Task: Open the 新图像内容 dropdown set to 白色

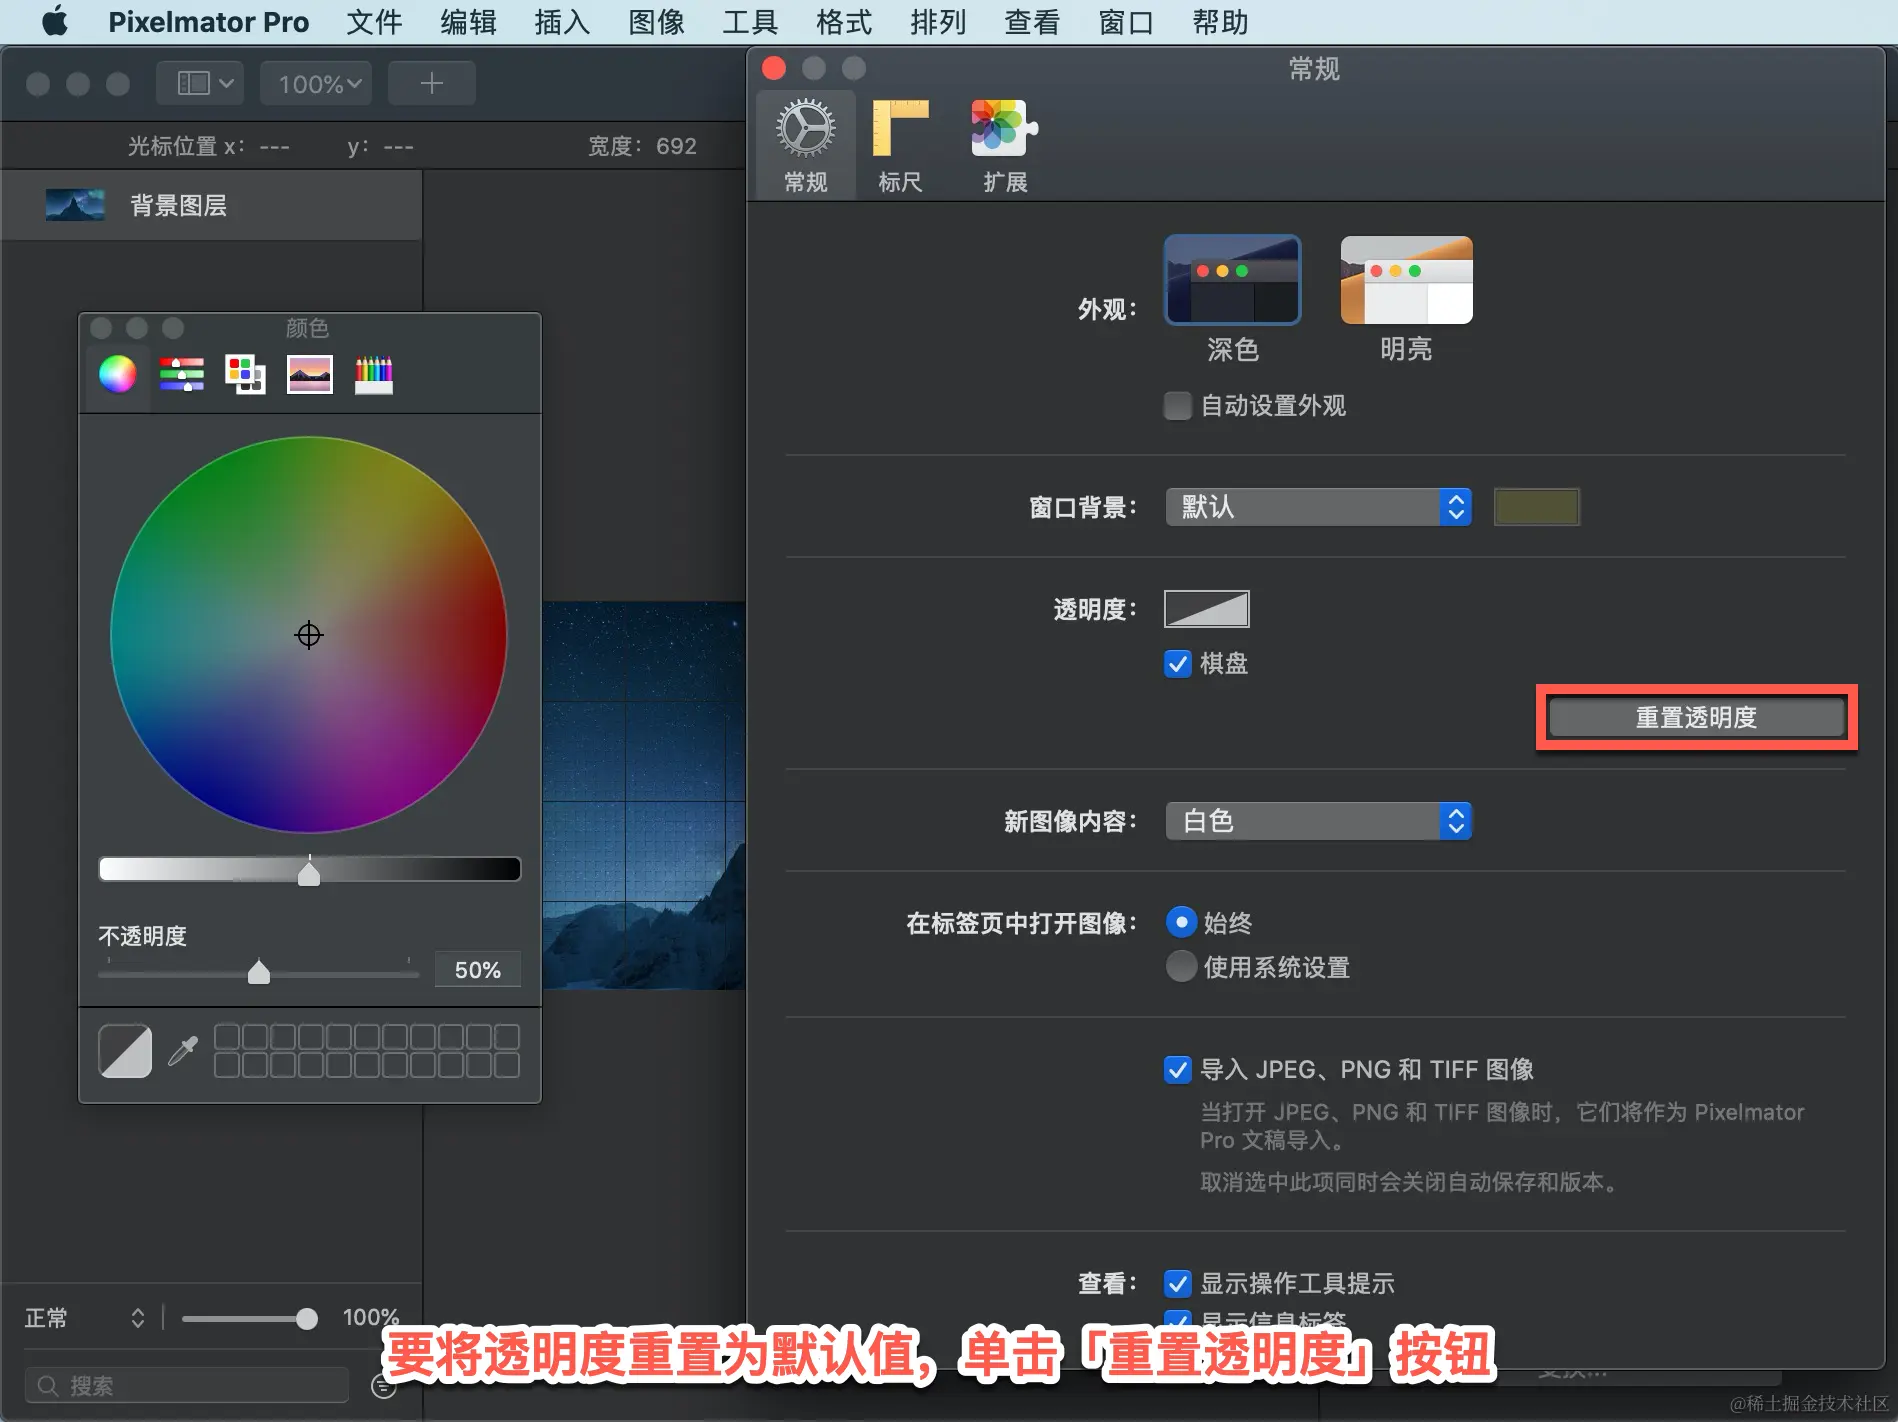Action: (x=1318, y=821)
